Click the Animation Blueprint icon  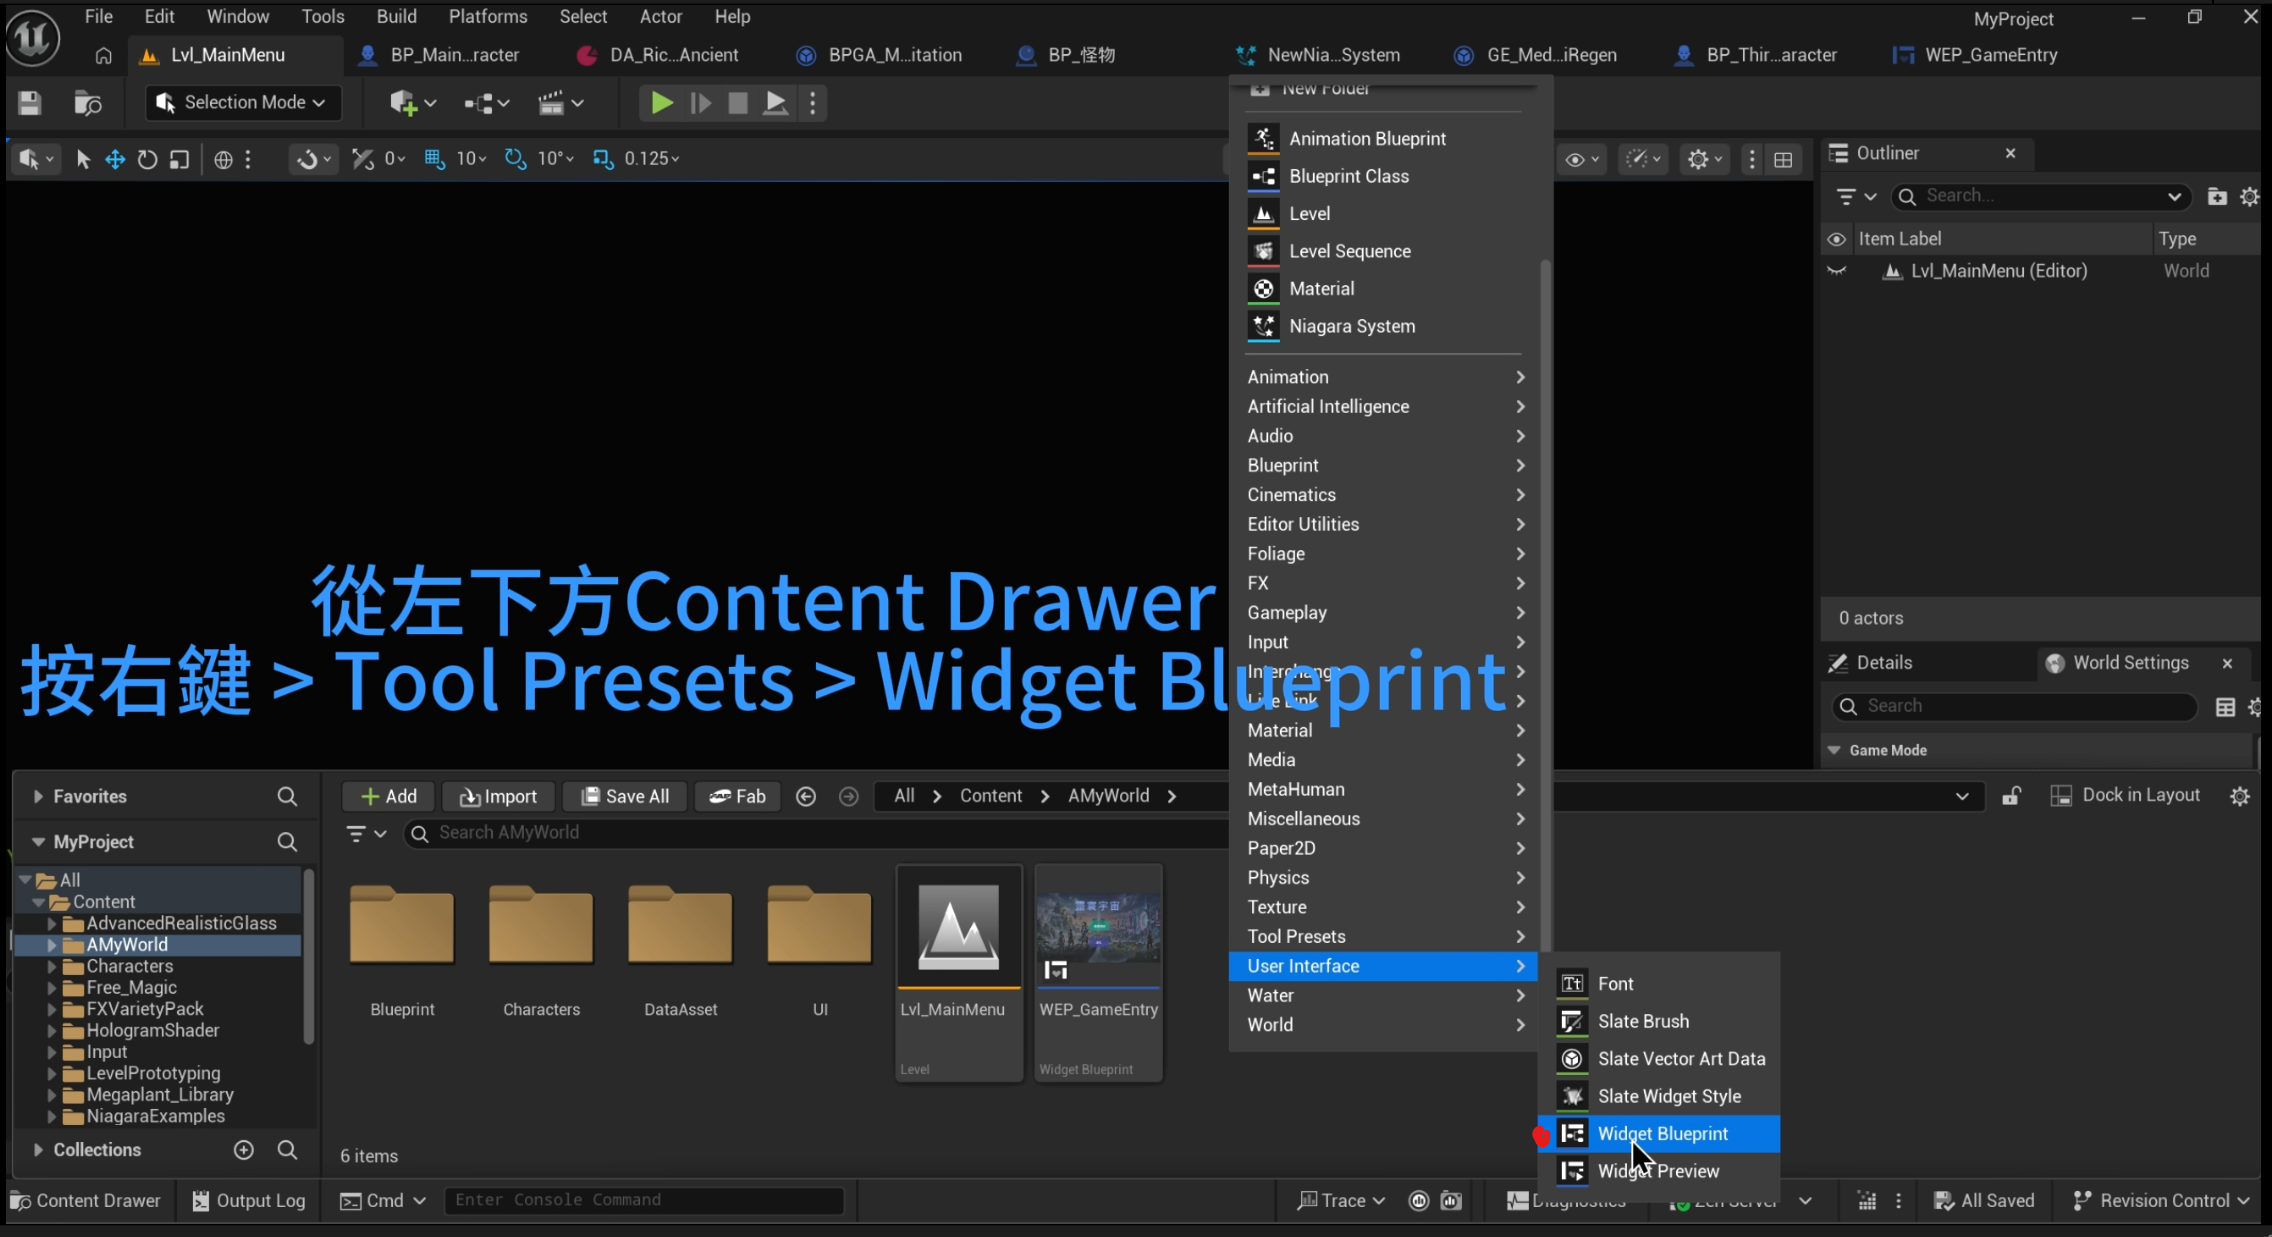pos(1264,138)
